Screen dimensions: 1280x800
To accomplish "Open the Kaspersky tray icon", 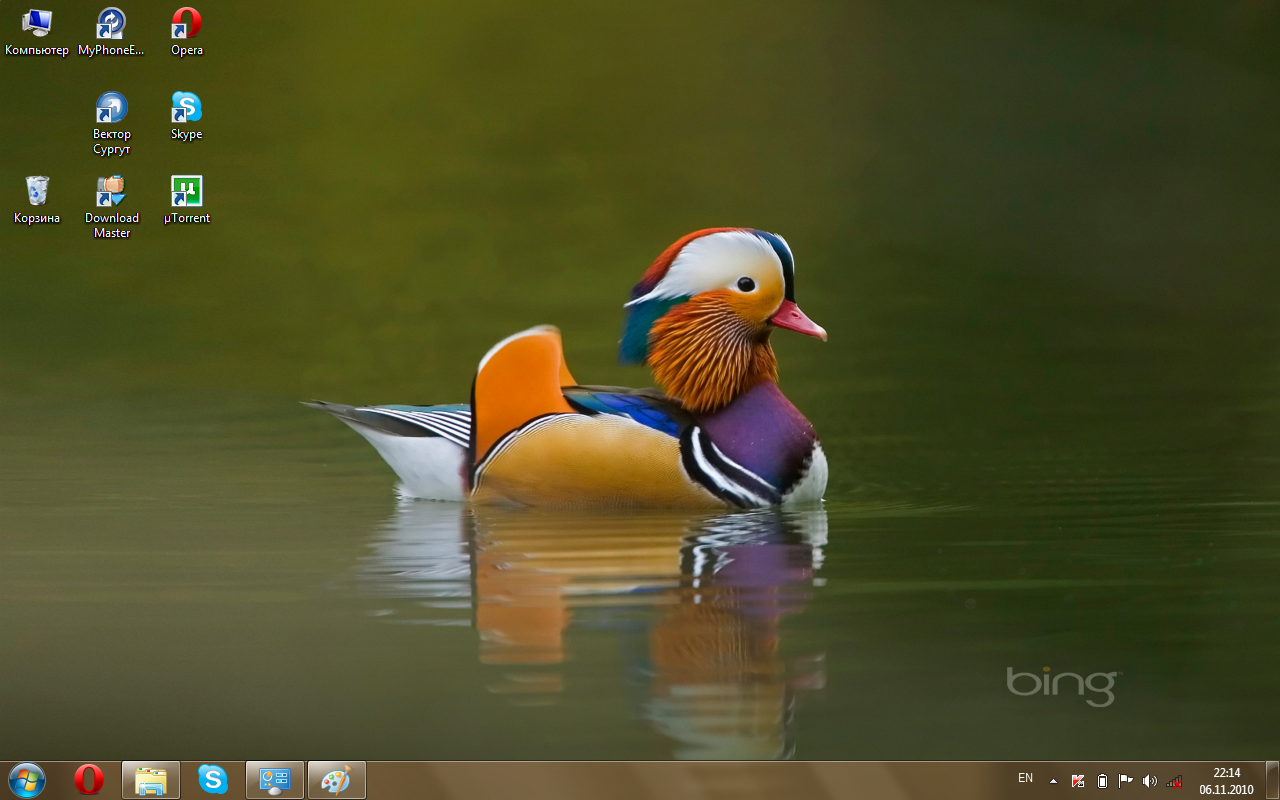I will (1078, 781).
